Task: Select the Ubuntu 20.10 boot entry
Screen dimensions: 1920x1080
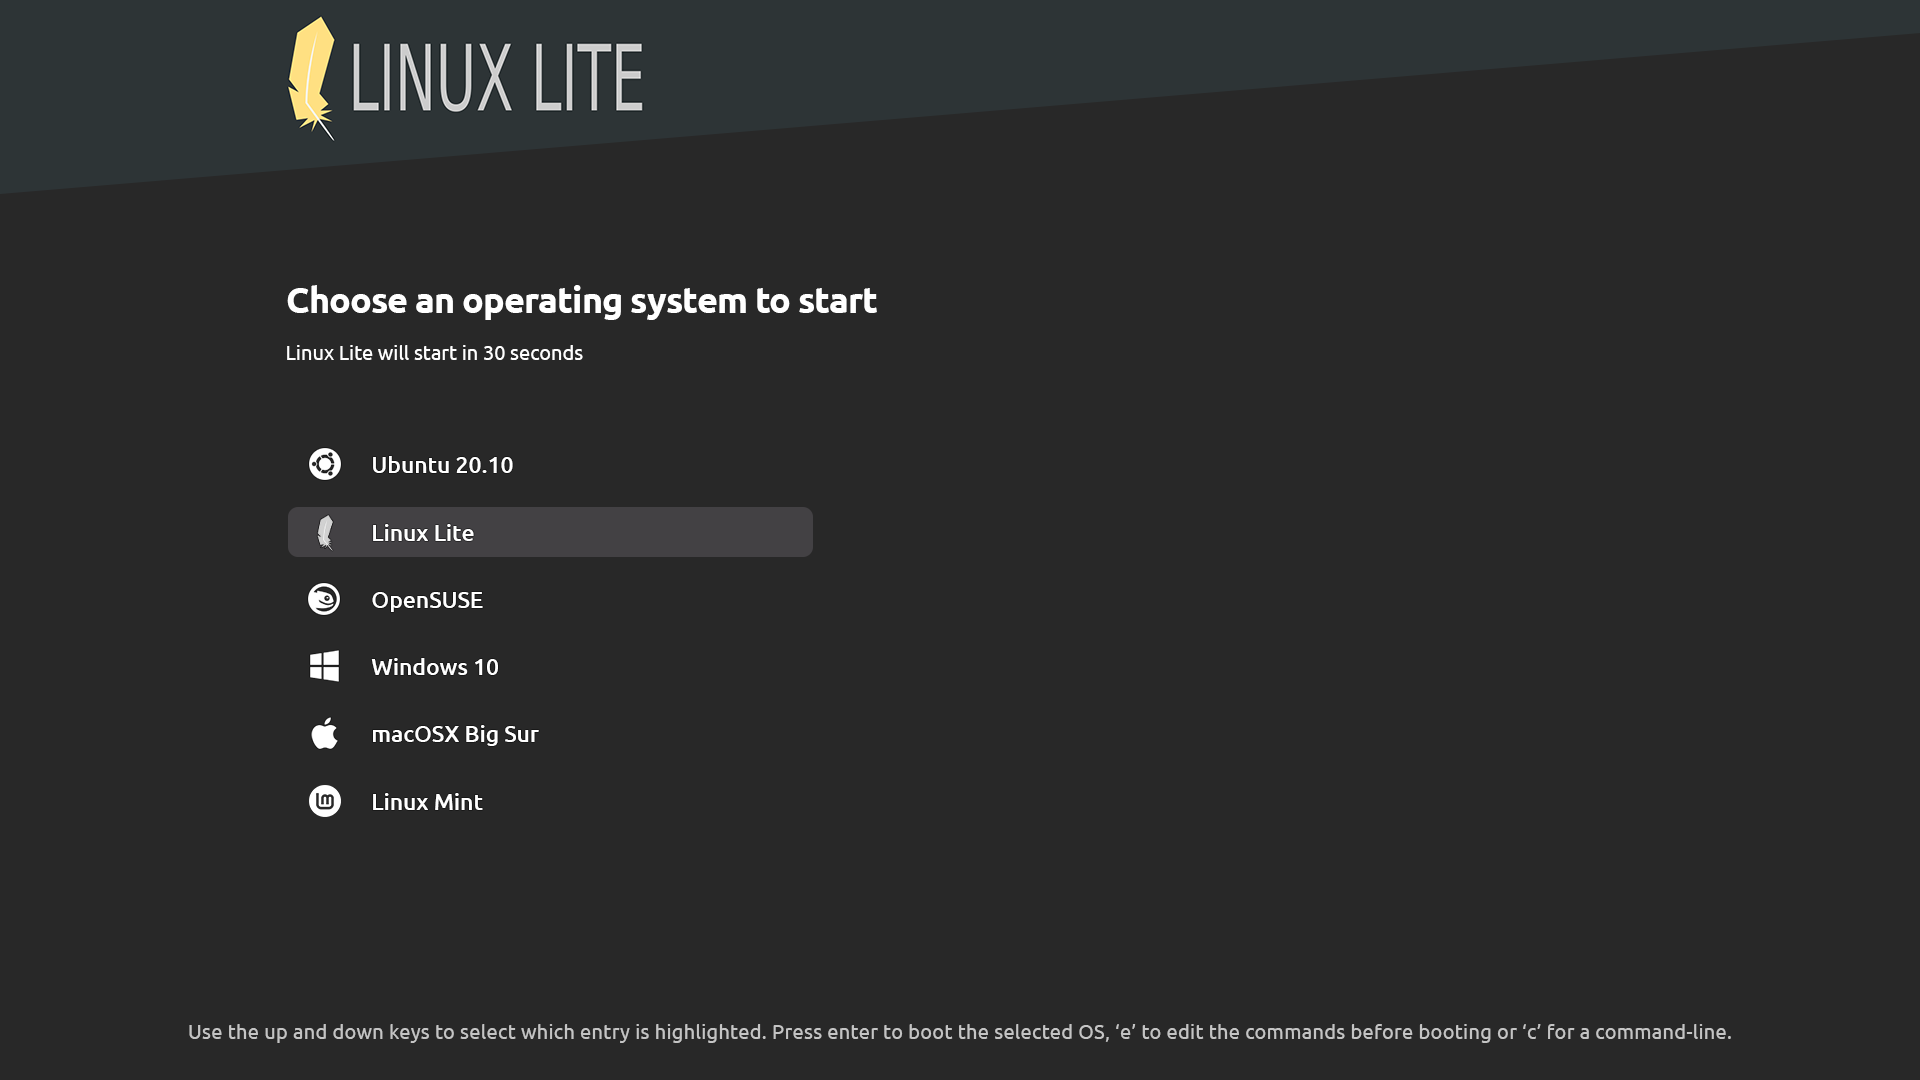Action: [x=550, y=464]
